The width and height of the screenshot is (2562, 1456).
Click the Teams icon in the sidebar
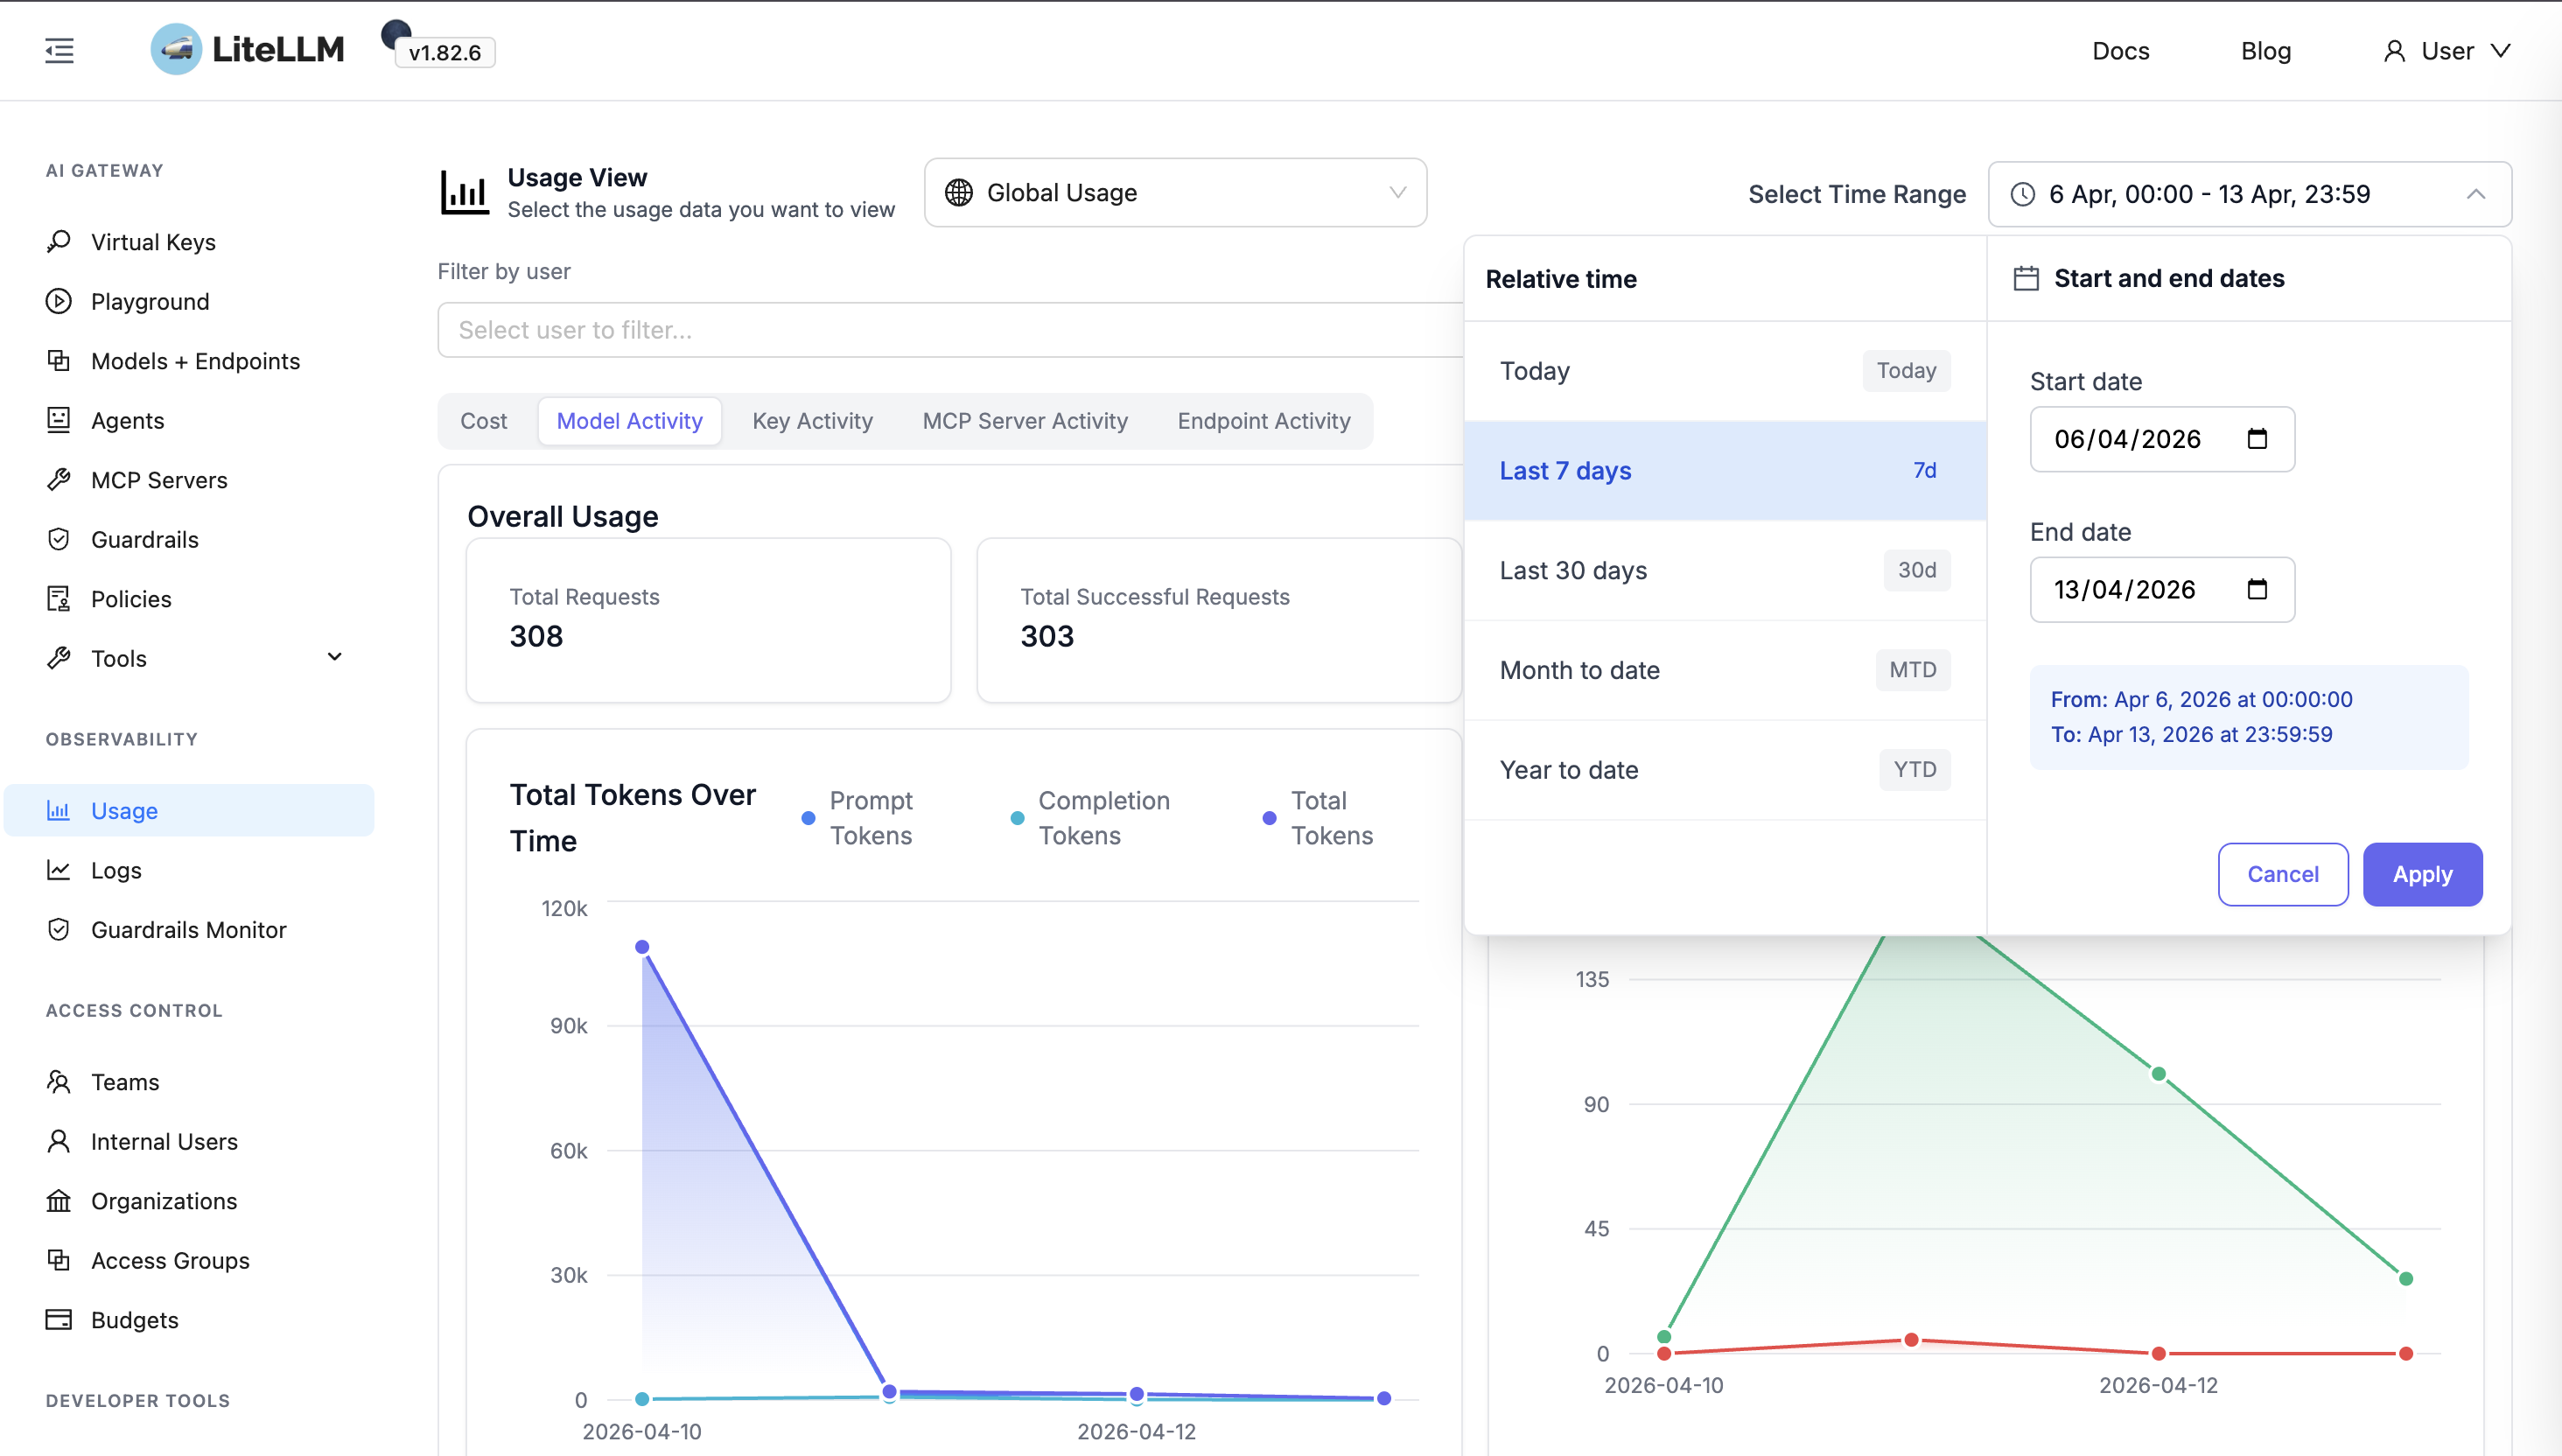[59, 1081]
